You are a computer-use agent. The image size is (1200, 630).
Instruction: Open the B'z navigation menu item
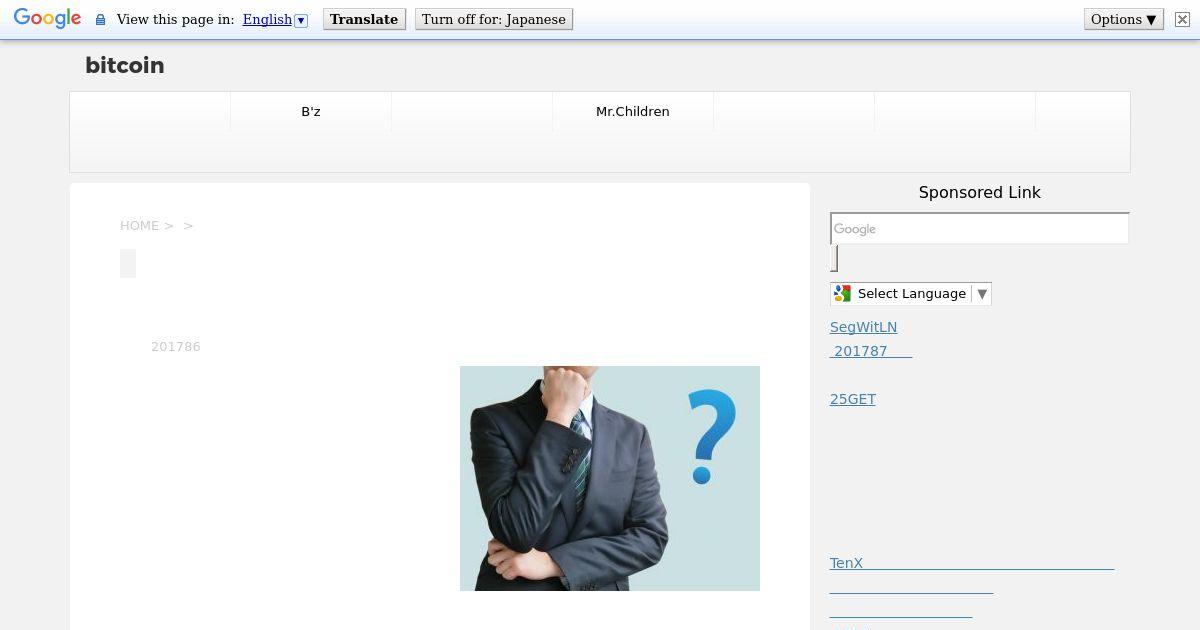point(311,111)
